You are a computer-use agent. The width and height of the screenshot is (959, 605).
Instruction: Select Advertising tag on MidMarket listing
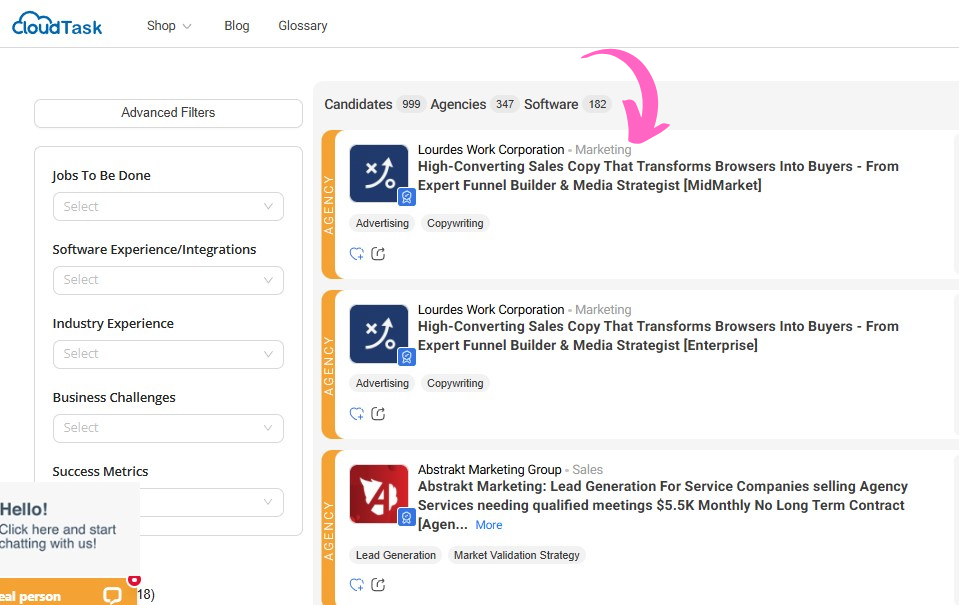[382, 223]
